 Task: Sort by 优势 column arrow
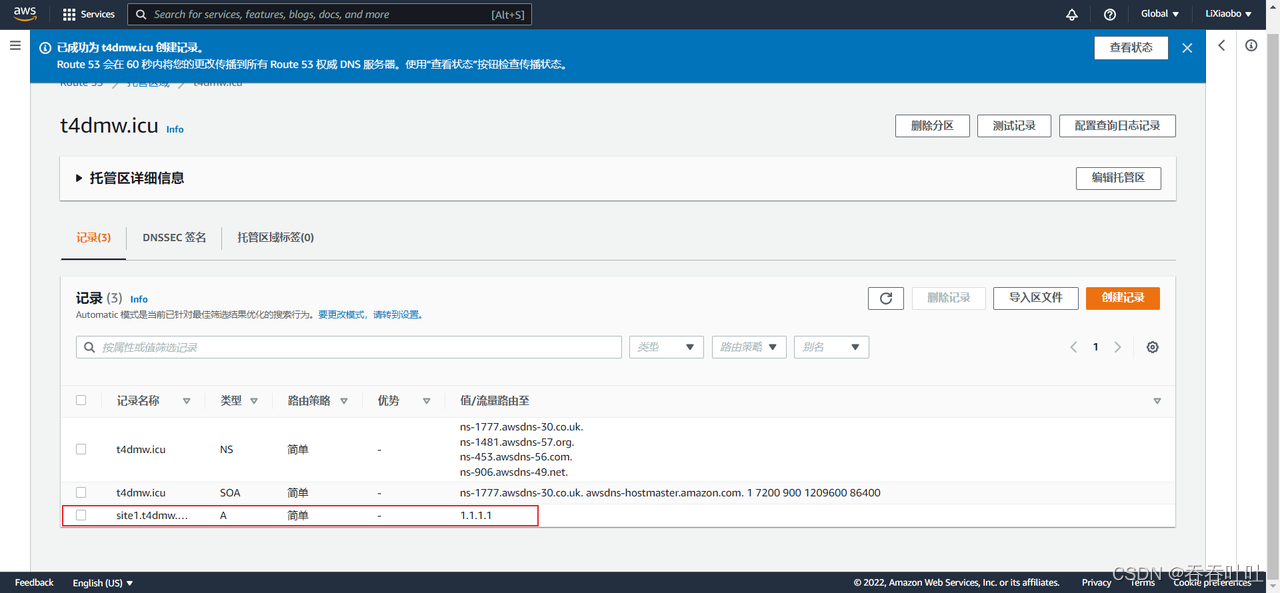426,401
